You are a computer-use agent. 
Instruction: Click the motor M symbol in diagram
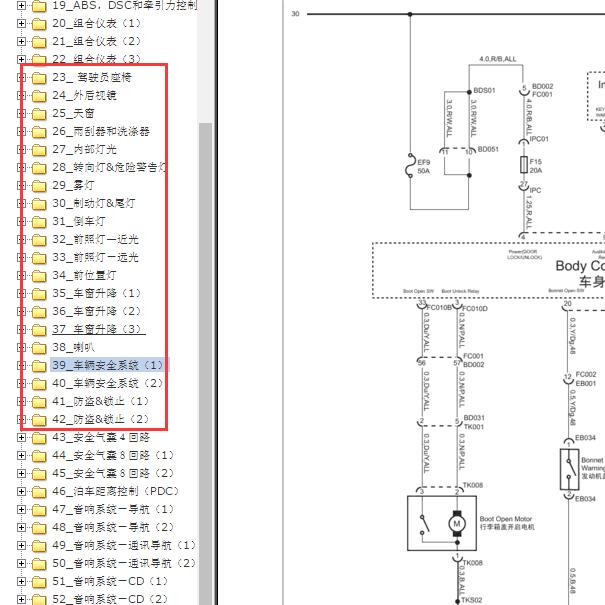tap(457, 524)
